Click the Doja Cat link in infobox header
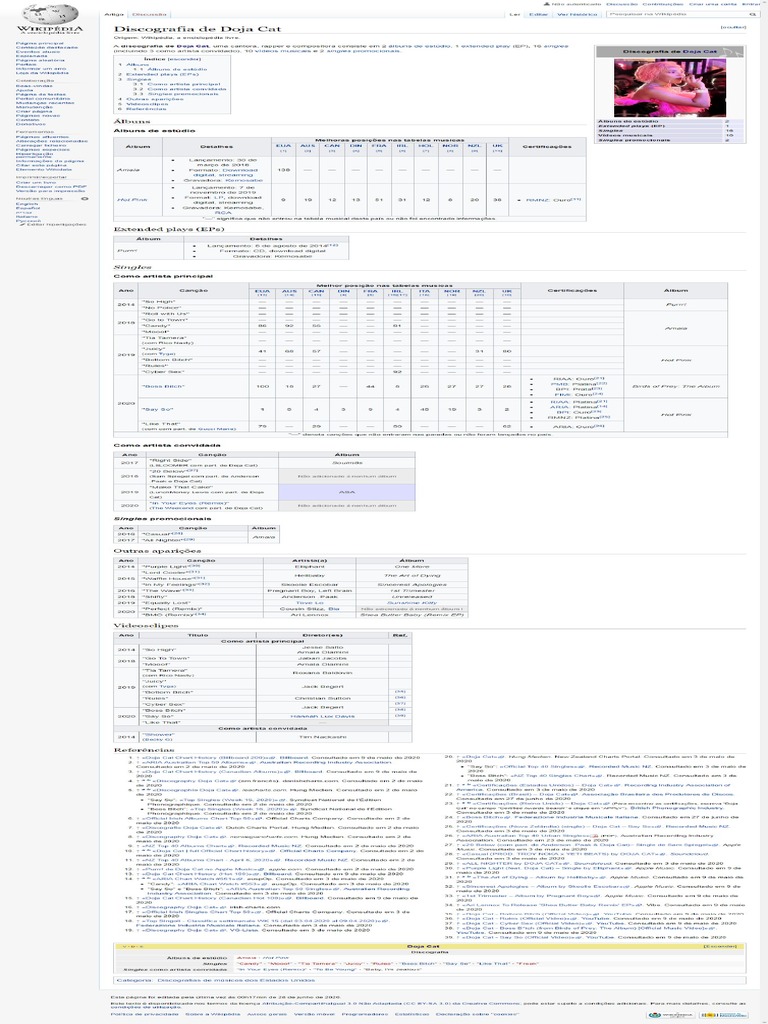 click(700, 51)
